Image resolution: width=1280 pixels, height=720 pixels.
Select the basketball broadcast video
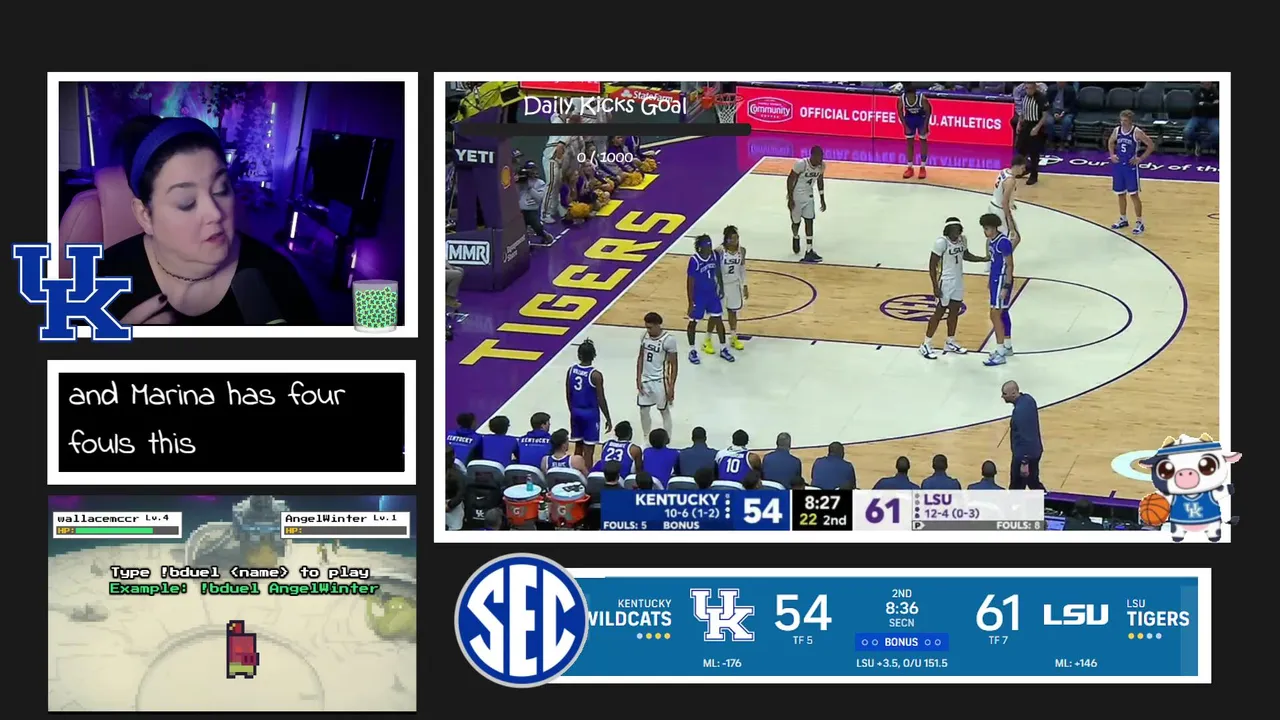click(832, 307)
